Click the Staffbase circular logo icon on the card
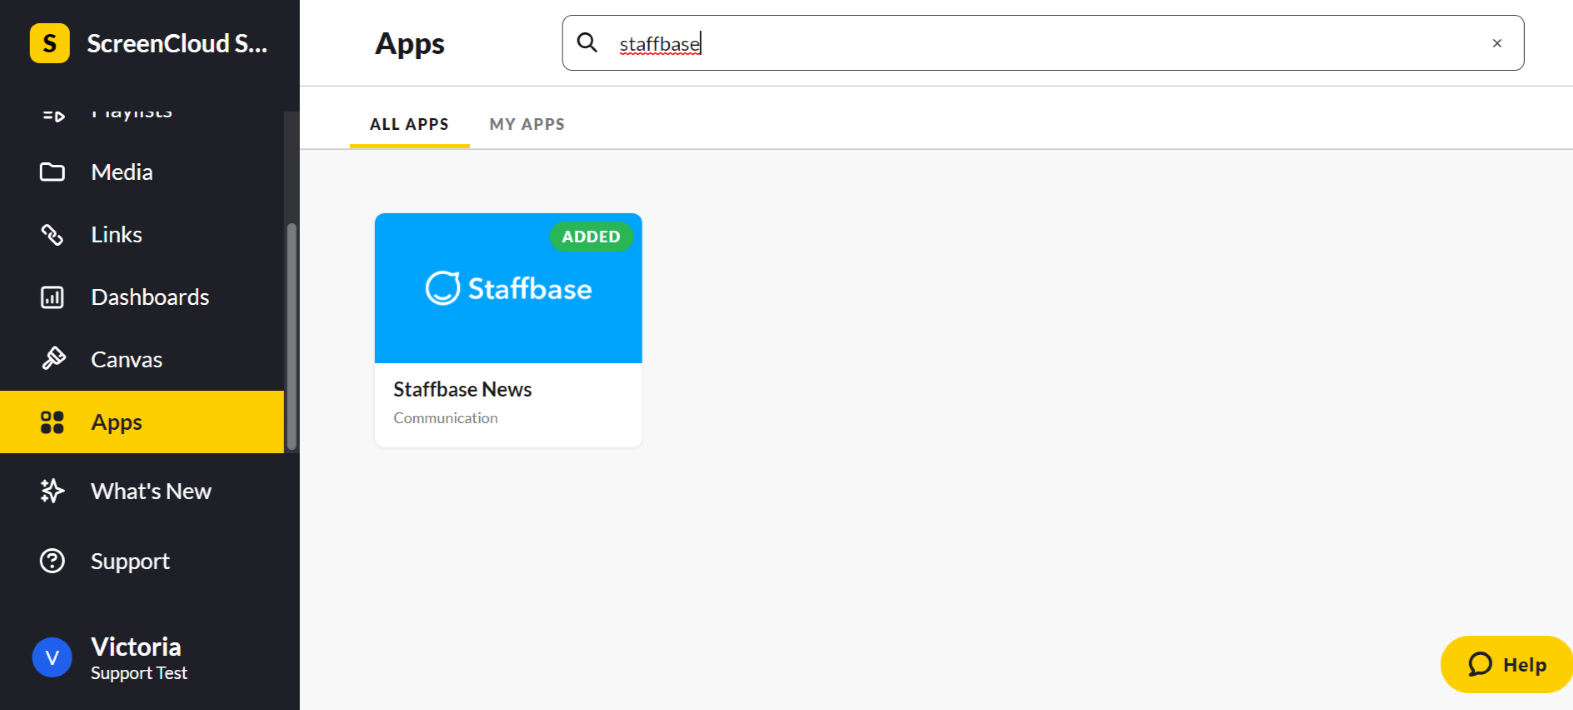The width and height of the screenshot is (1573, 710). [442, 288]
